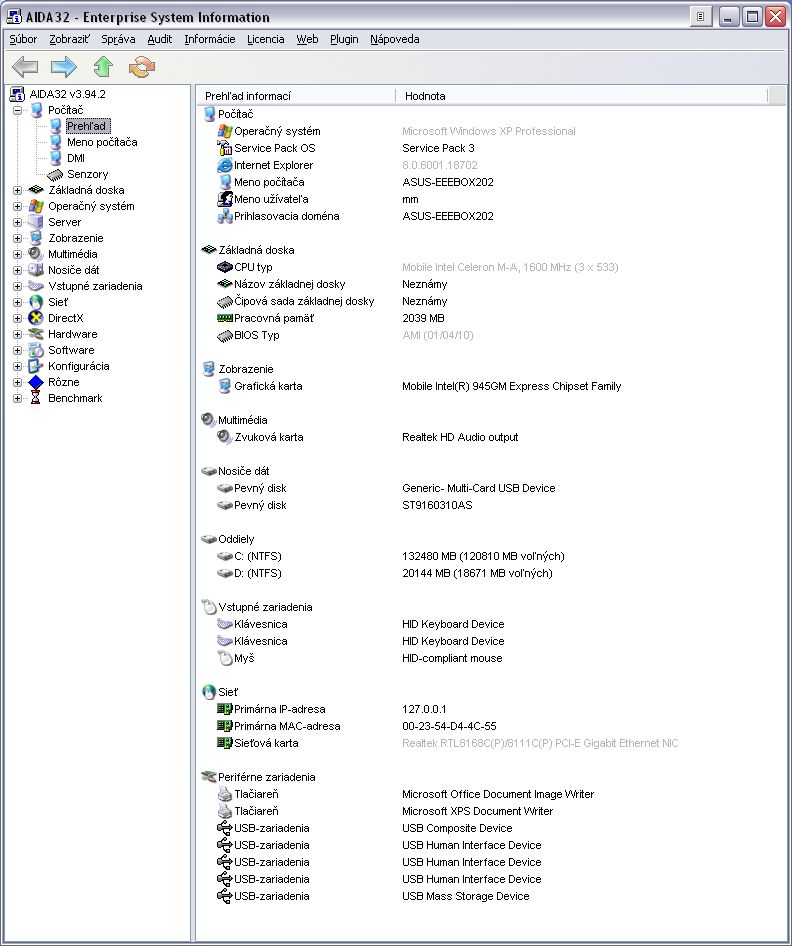Click the Nosiče dát disk icon in tree
Image resolution: width=792 pixels, height=946 pixels.
[x=36, y=270]
